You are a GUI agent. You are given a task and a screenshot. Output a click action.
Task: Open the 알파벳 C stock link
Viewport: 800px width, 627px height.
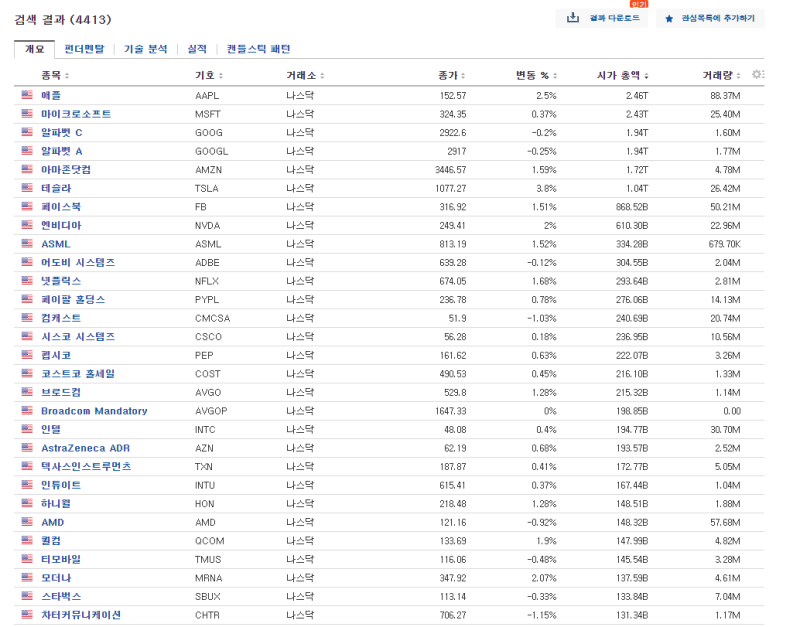point(62,133)
